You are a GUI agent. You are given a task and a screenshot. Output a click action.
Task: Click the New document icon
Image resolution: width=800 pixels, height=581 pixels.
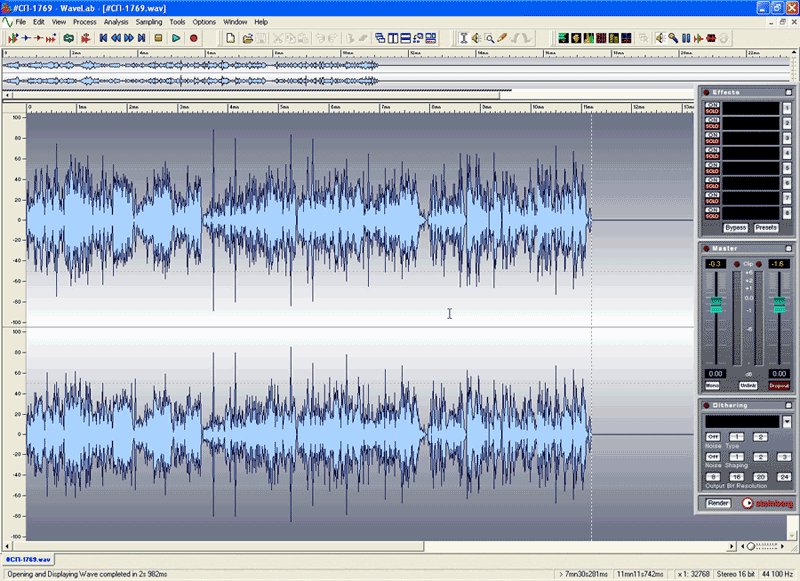point(230,38)
